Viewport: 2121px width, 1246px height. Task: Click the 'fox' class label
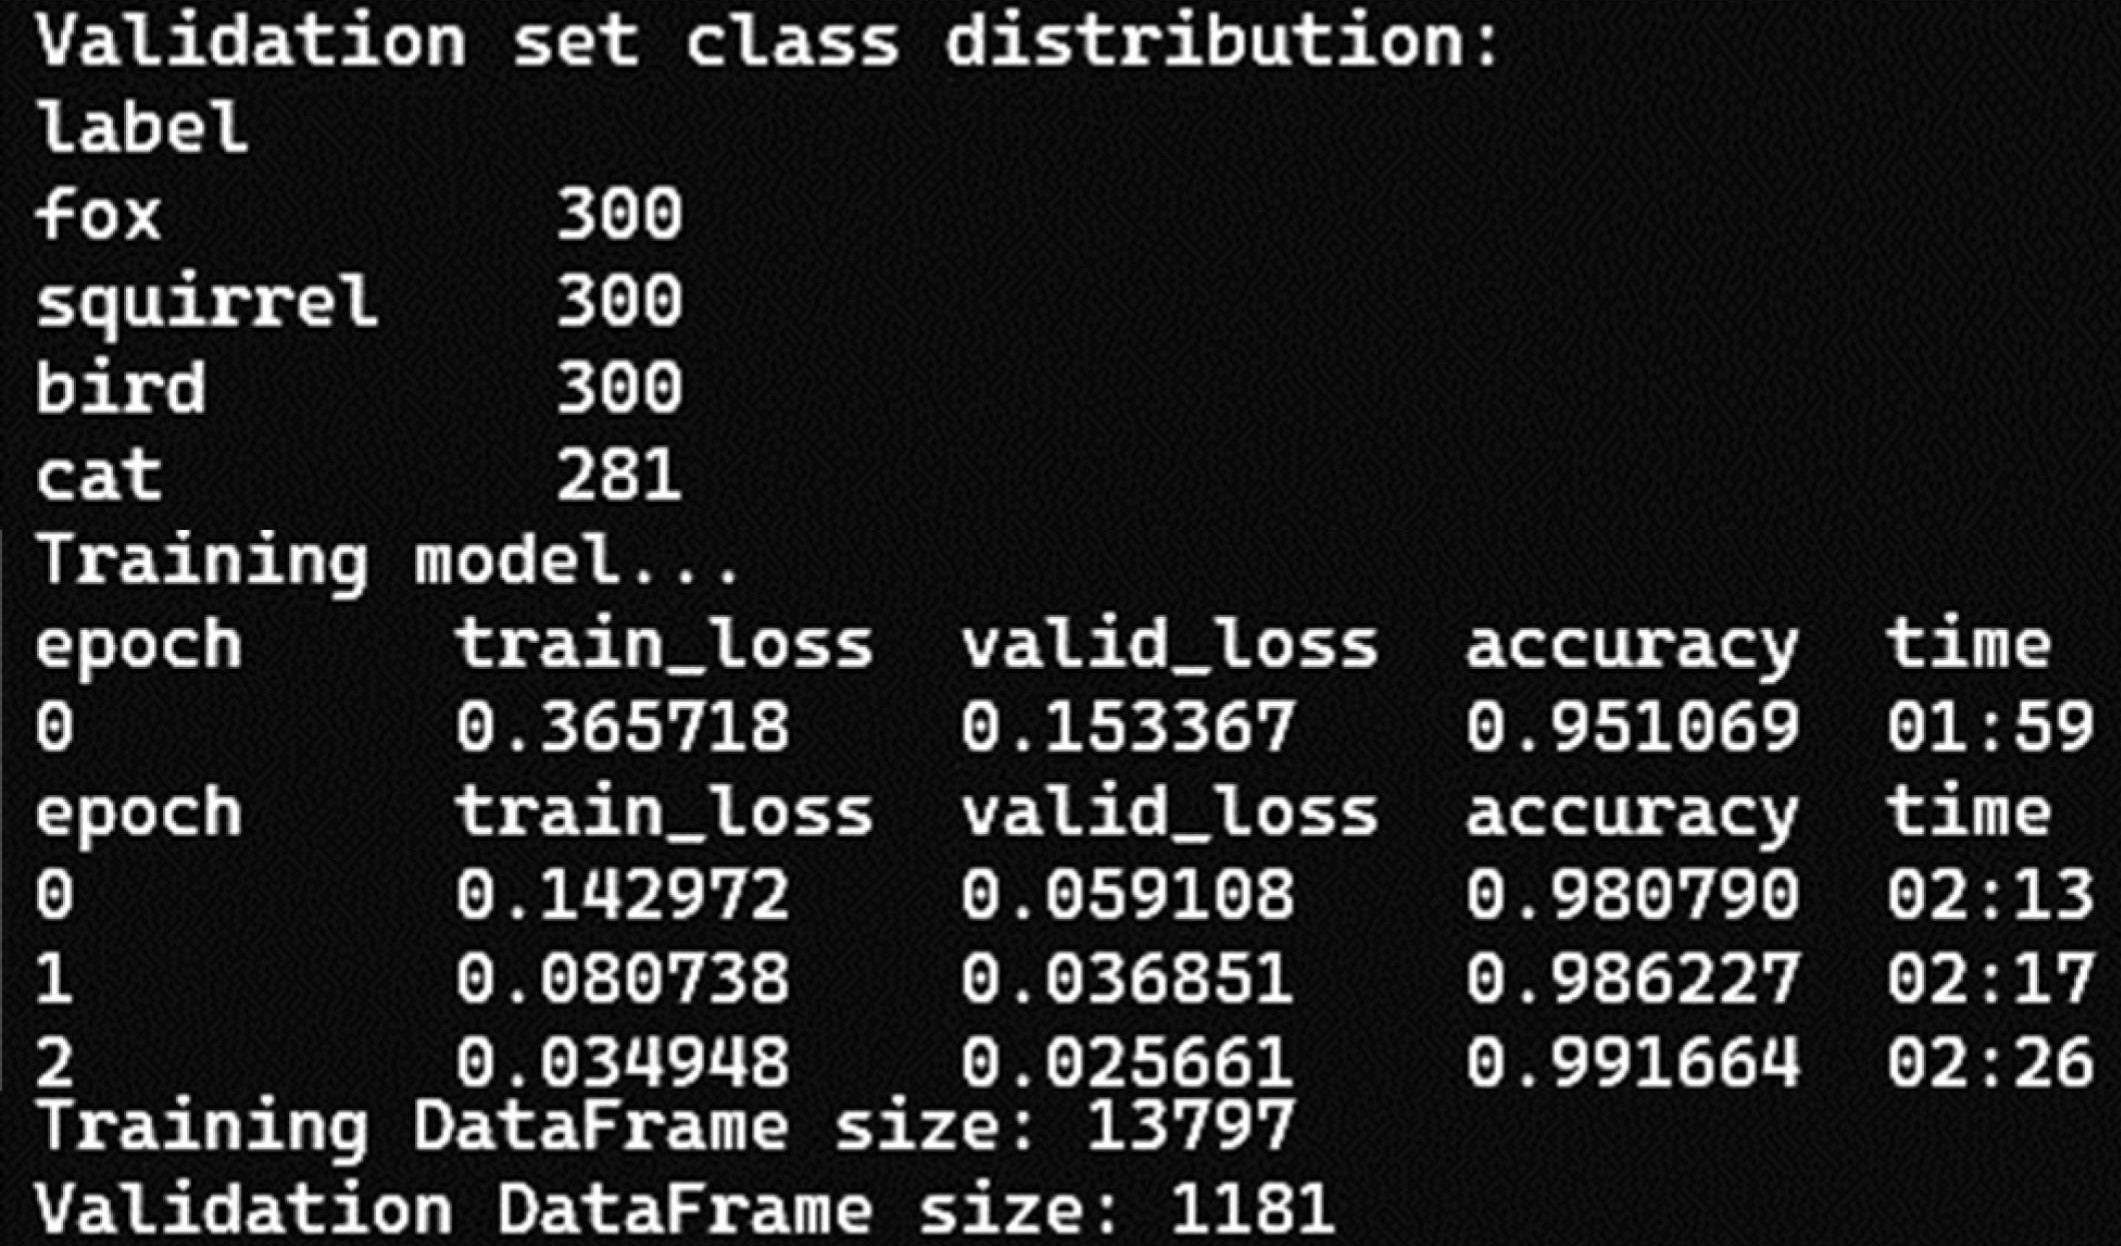tap(98, 214)
